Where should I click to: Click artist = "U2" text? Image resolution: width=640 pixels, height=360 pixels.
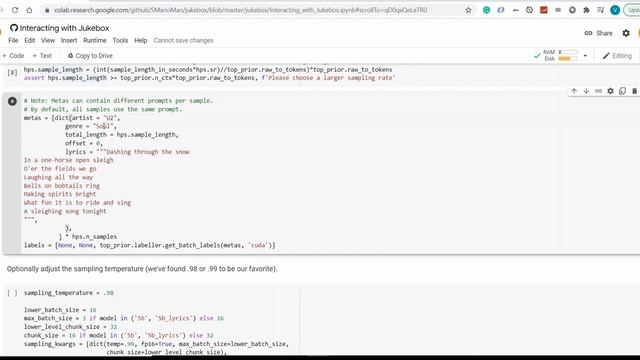click(x=95, y=118)
